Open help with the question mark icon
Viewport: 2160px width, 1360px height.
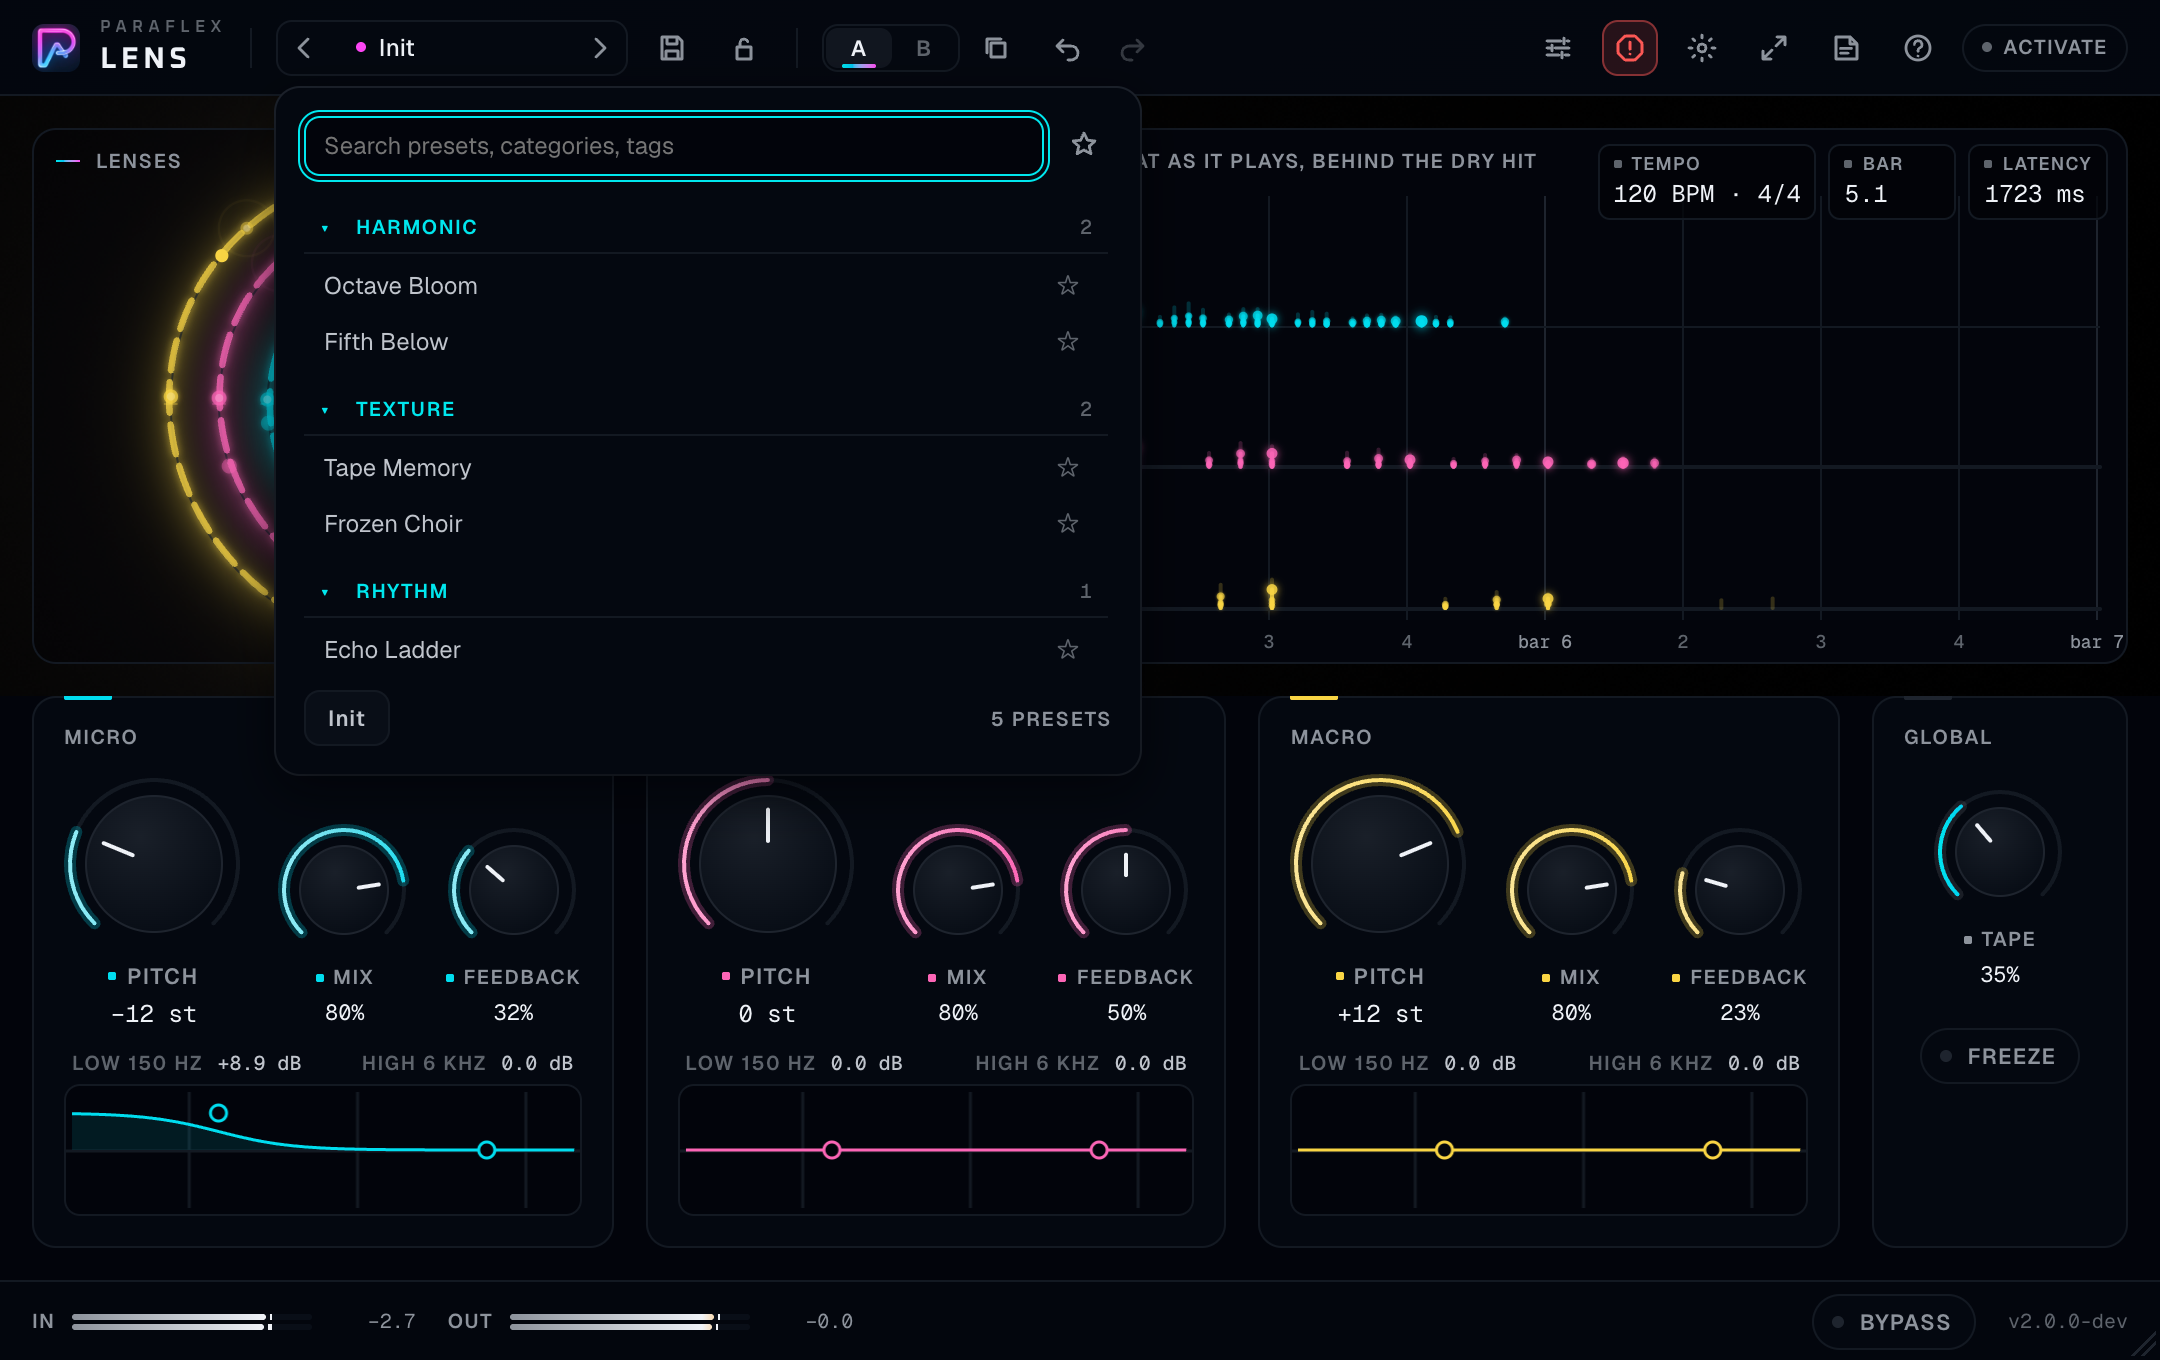click(x=1918, y=48)
